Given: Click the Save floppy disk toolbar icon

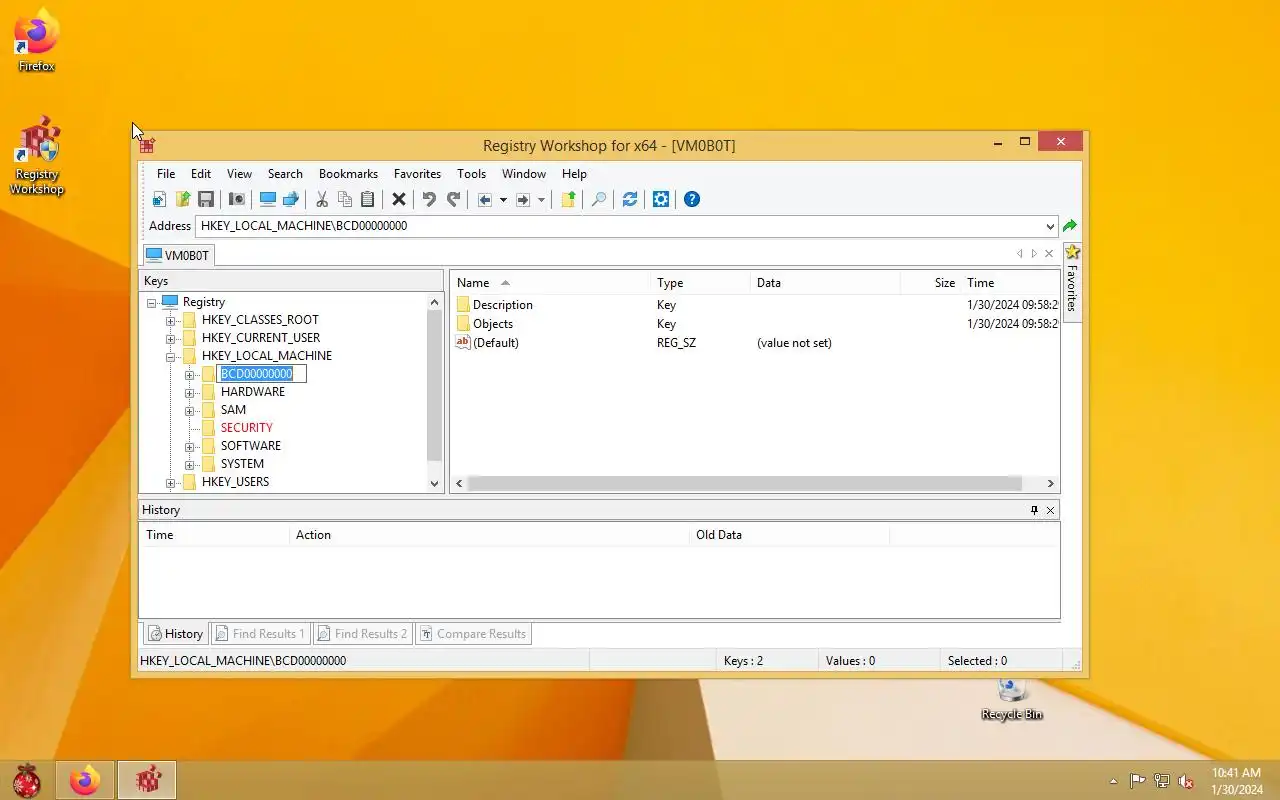Looking at the screenshot, I should [x=206, y=199].
